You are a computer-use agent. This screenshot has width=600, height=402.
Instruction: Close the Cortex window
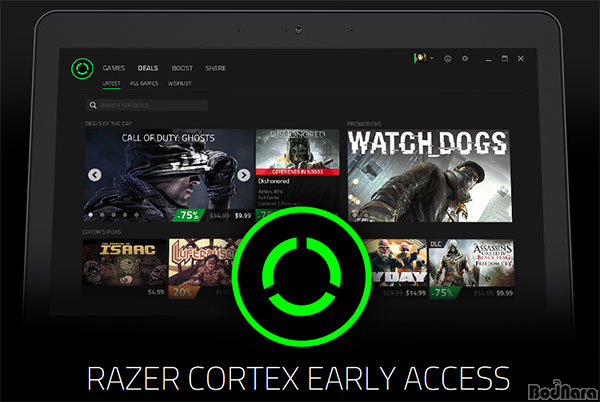pyautogui.click(x=521, y=59)
